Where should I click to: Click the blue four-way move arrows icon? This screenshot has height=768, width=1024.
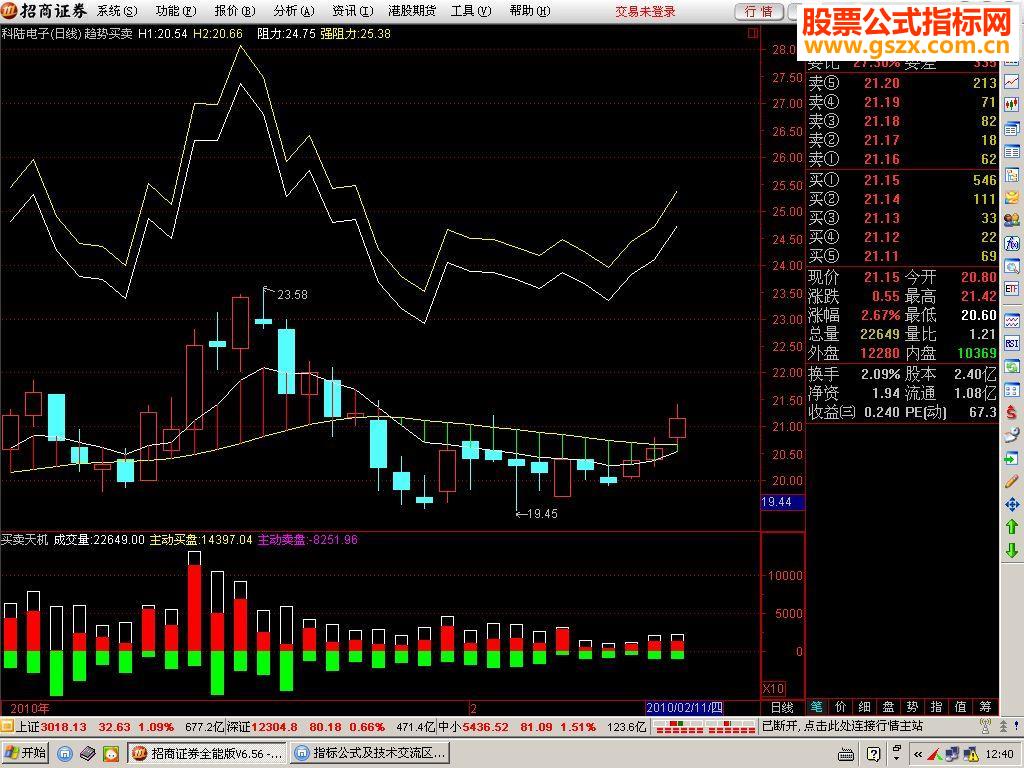(1012, 504)
